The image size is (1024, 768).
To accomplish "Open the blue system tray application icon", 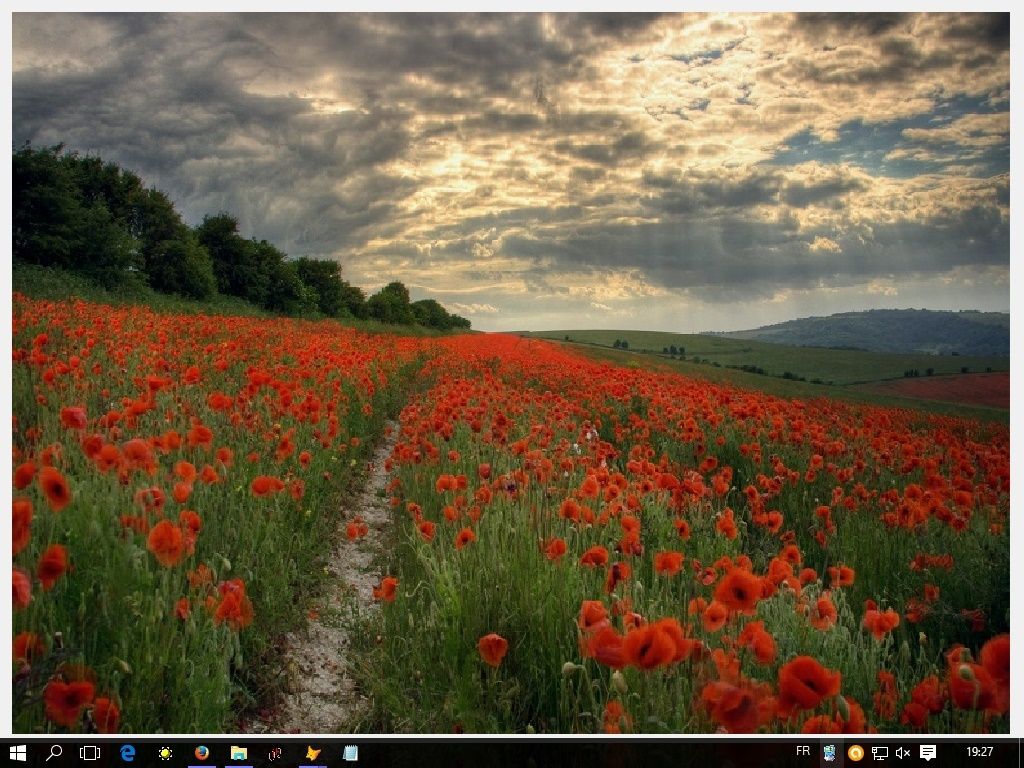I will click(830, 755).
